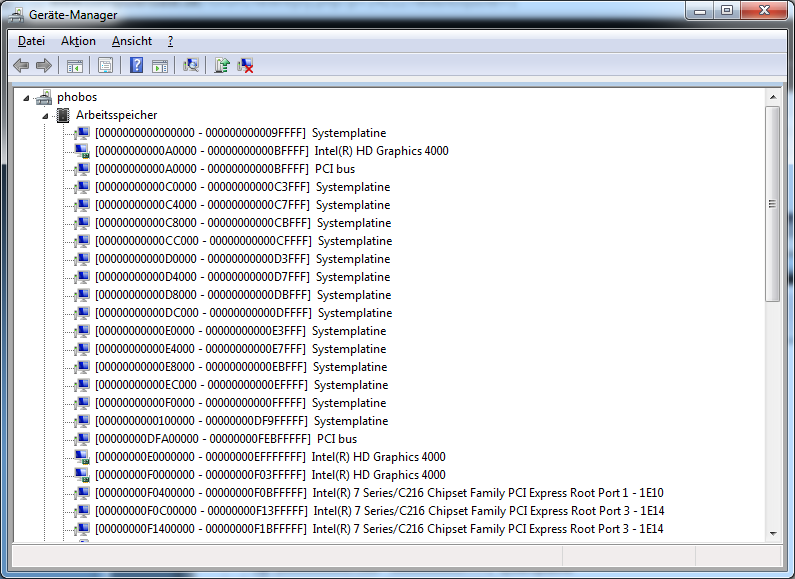Collapse the phobos root node
The image size is (795, 579).
[26, 98]
